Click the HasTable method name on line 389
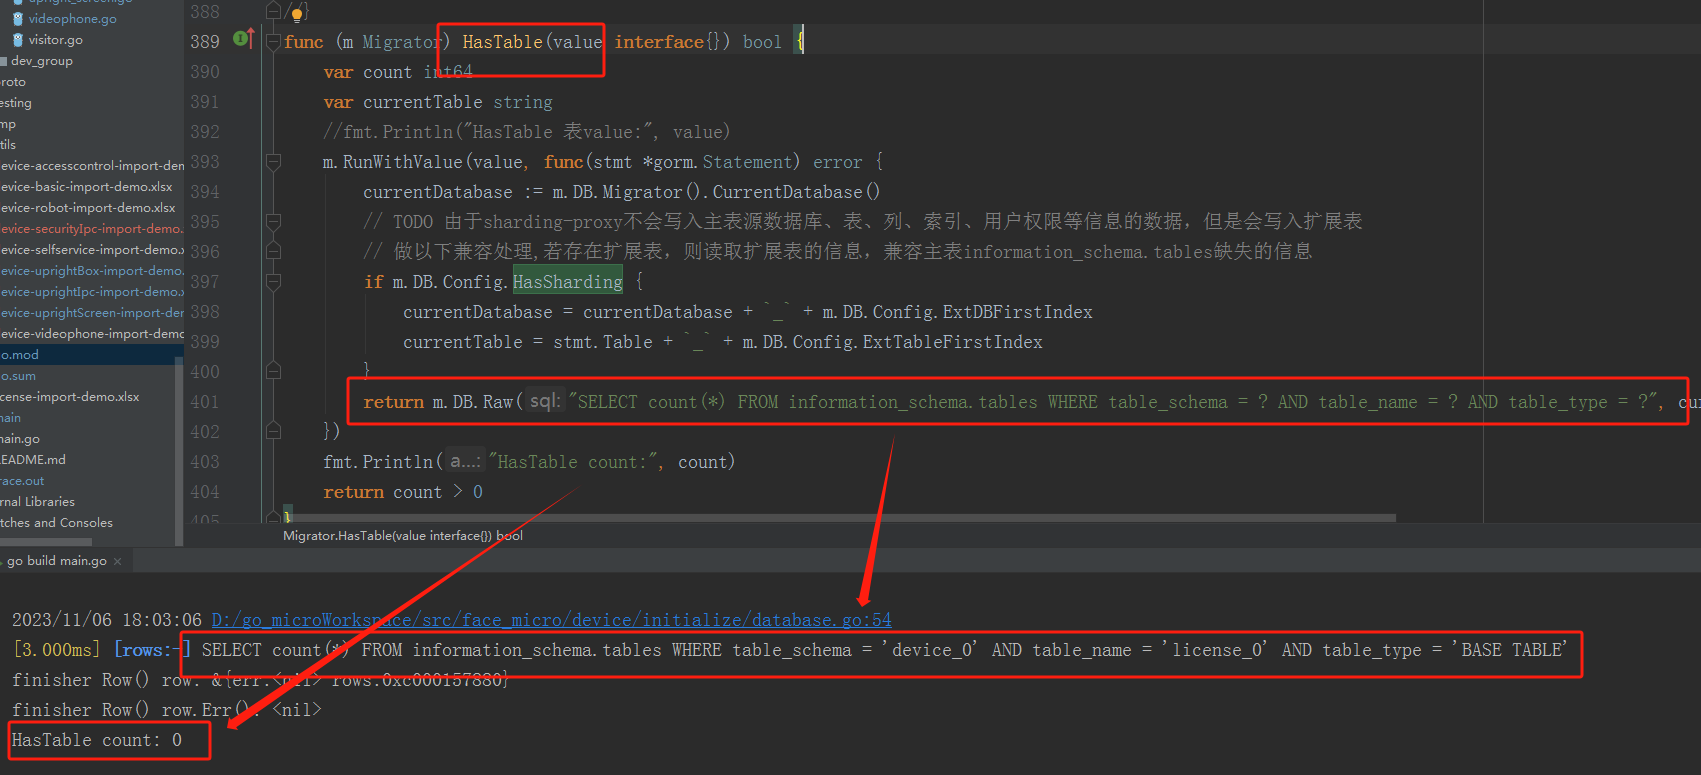 pos(502,42)
